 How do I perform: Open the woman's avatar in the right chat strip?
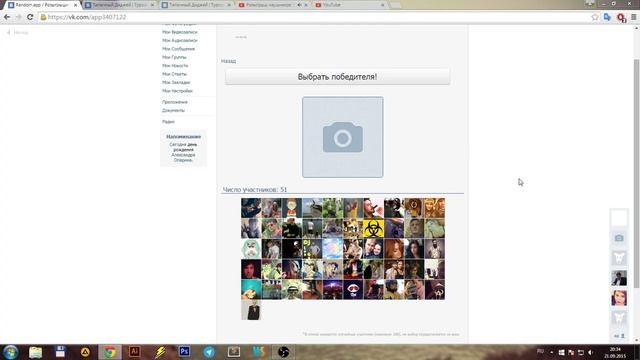pos(619,298)
